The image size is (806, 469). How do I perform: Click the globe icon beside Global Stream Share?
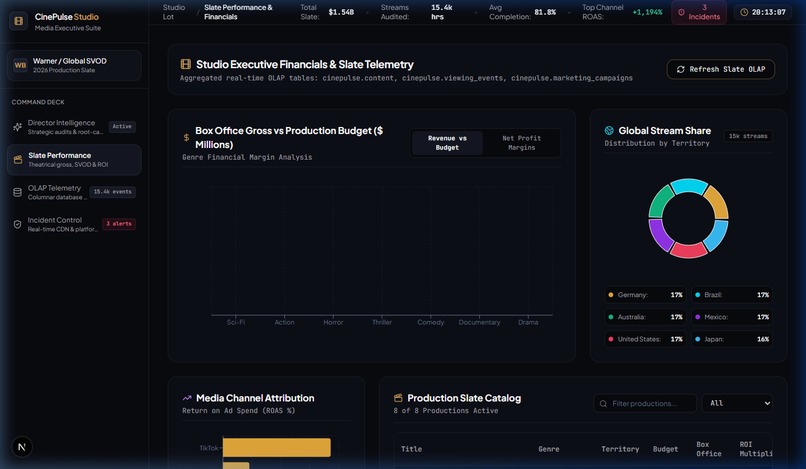[609, 131]
